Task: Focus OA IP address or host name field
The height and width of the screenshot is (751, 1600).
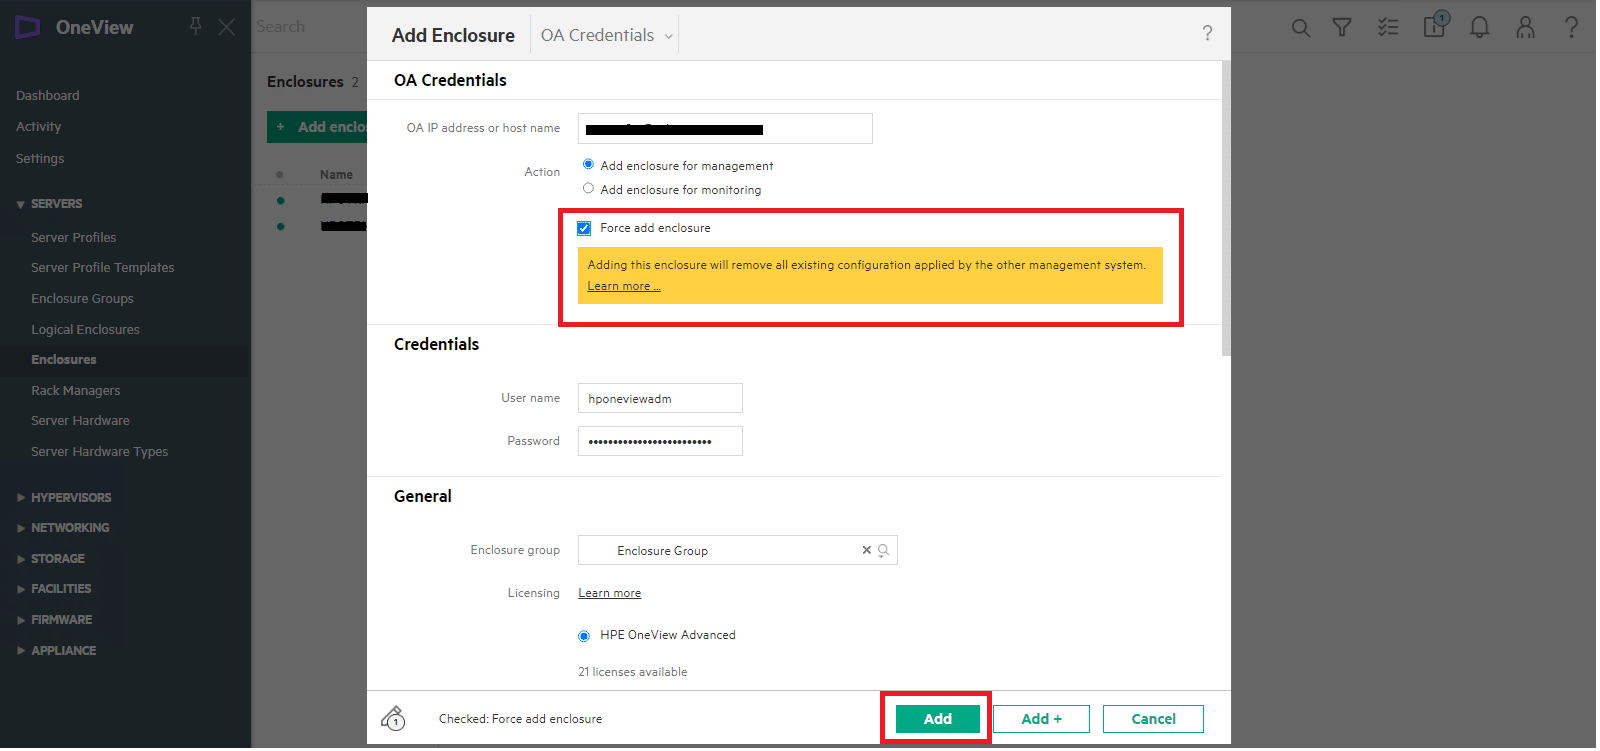Action: click(x=725, y=128)
